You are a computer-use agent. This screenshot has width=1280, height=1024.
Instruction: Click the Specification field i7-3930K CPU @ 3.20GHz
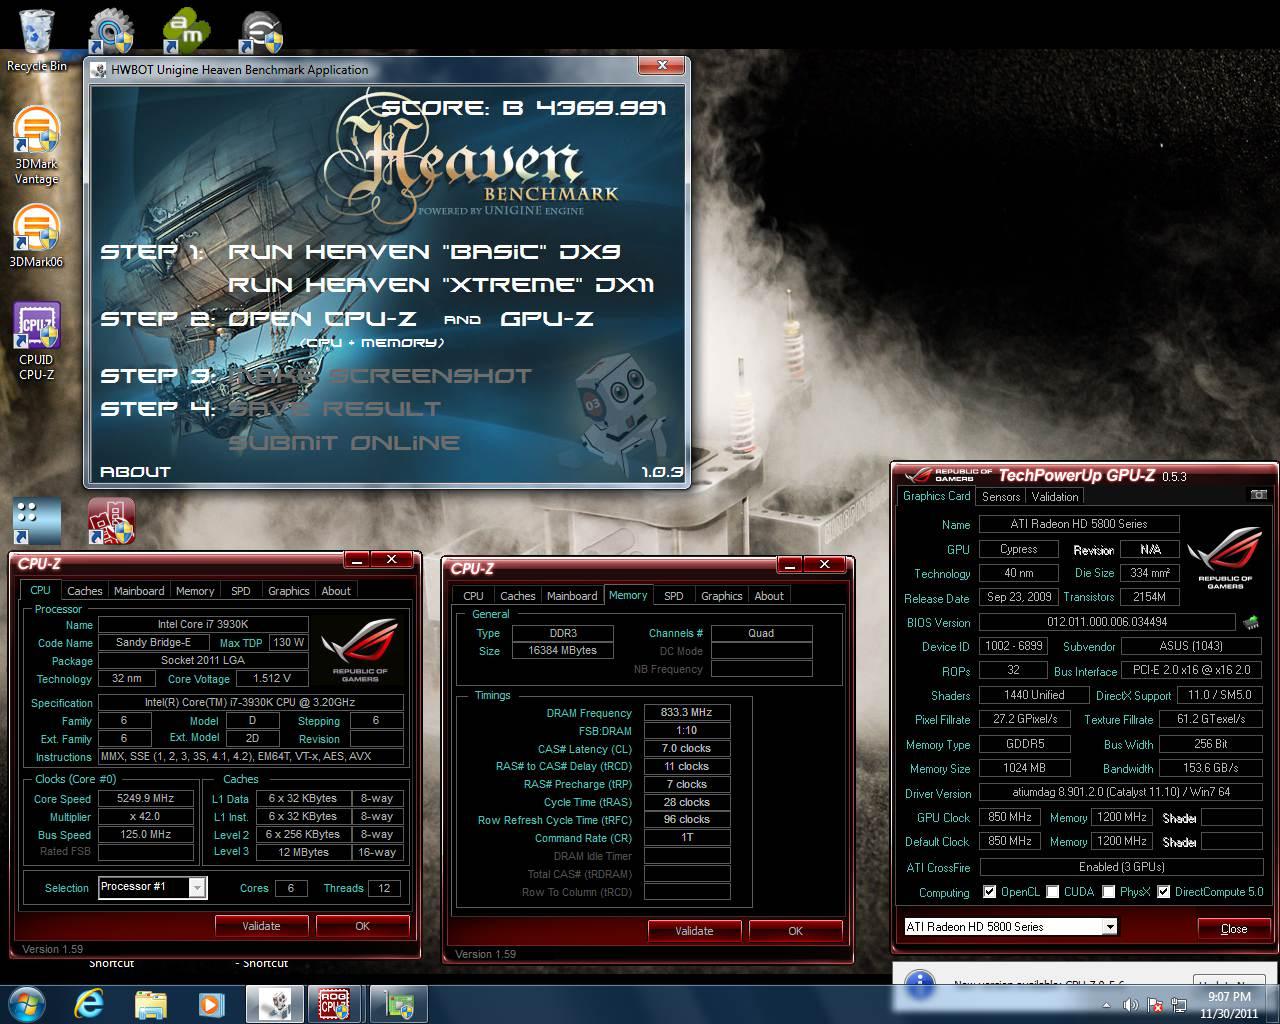(x=251, y=703)
